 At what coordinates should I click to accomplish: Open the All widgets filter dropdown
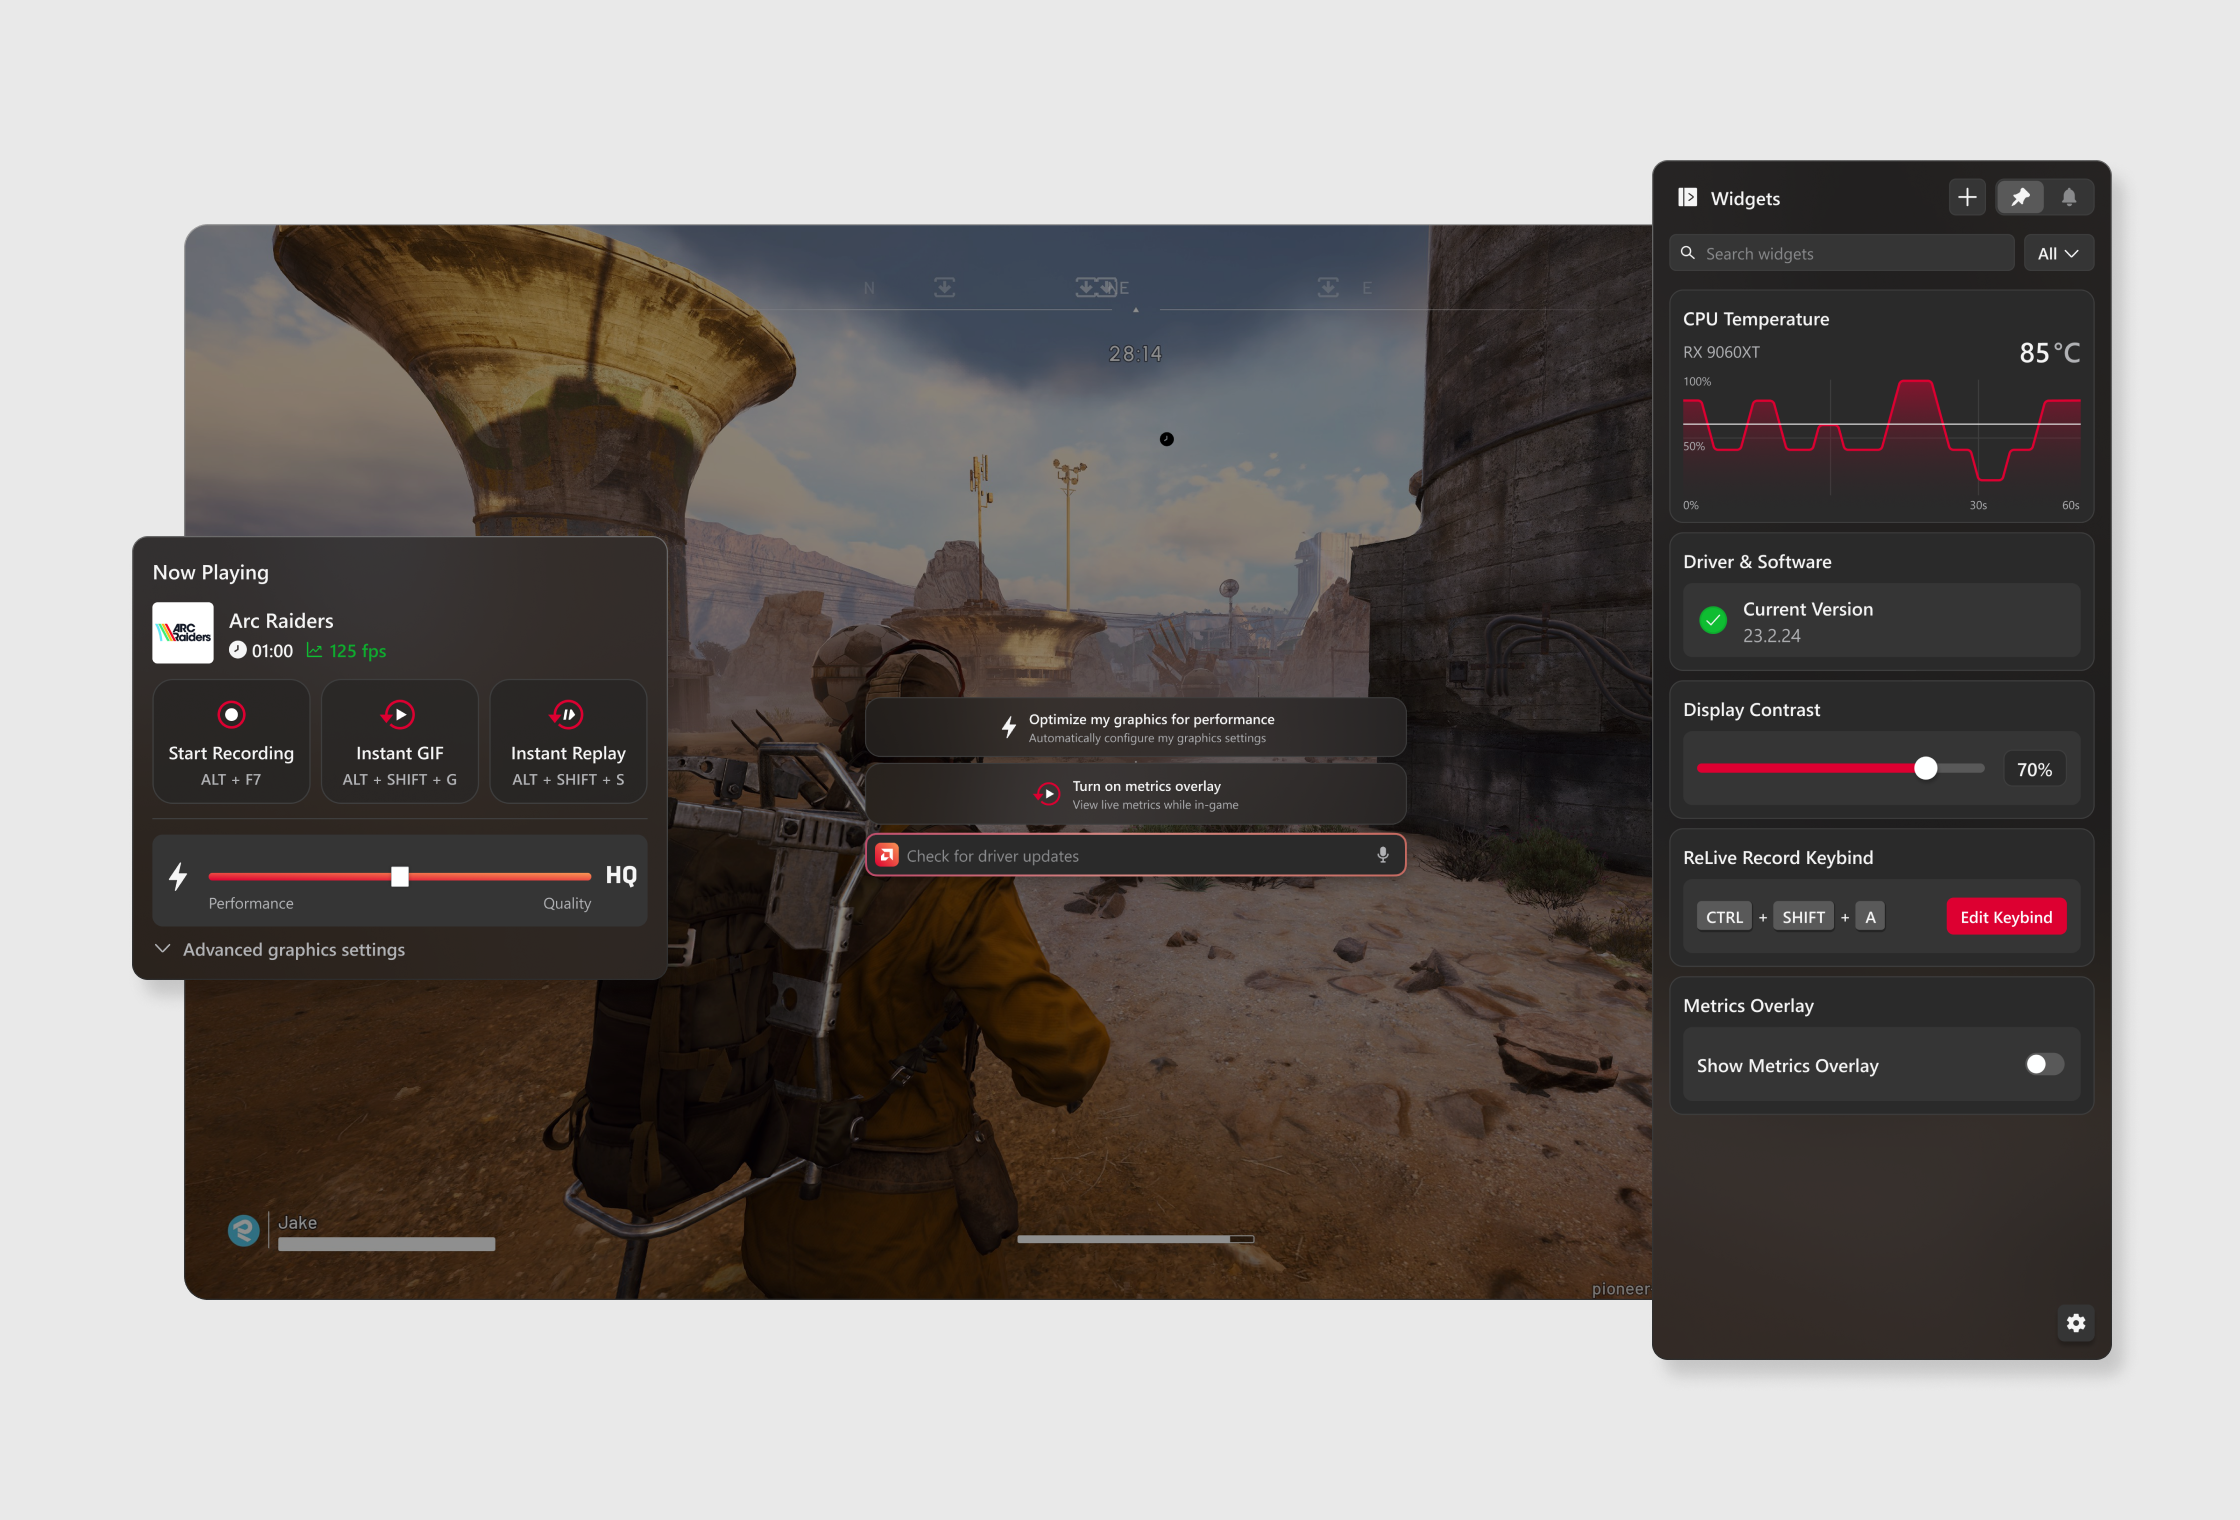(2058, 253)
